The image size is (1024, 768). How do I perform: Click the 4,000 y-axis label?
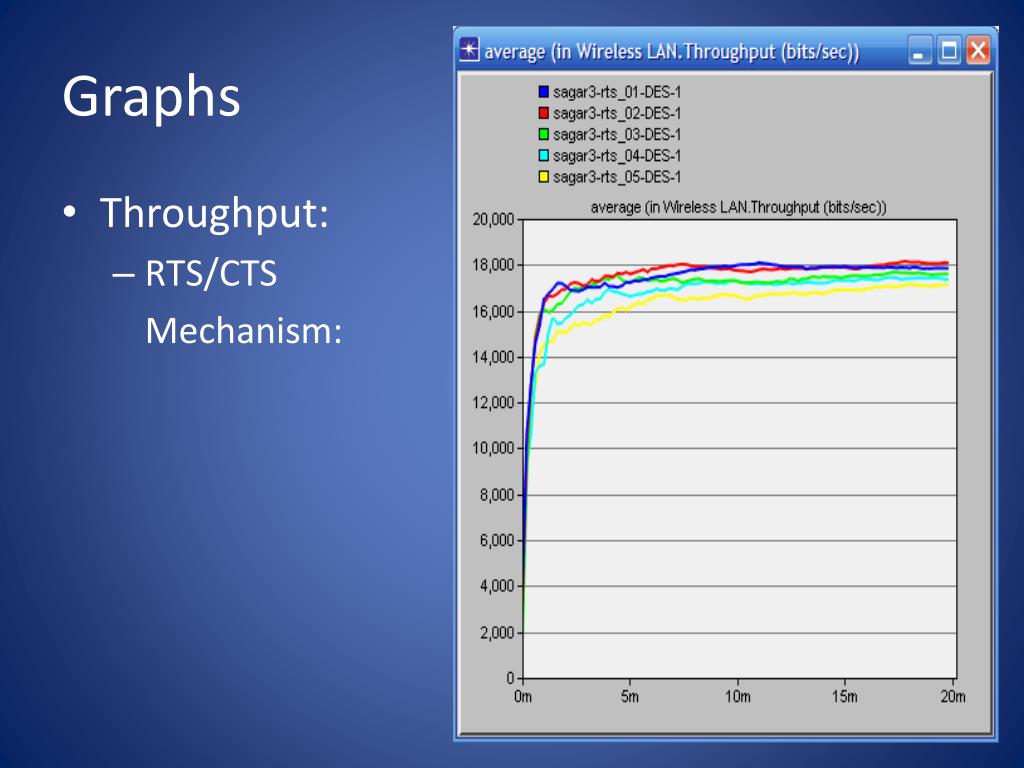pyautogui.click(x=497, y=586)
